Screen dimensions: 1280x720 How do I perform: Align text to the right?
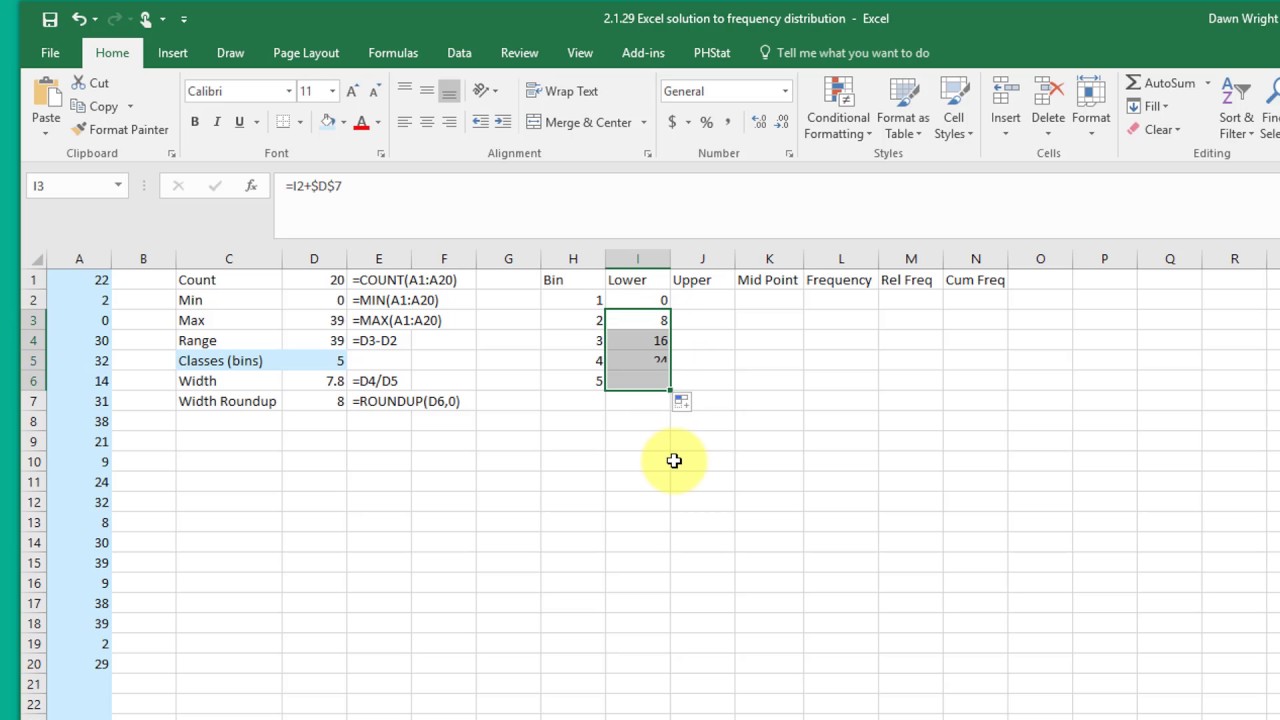pos(449,122)
